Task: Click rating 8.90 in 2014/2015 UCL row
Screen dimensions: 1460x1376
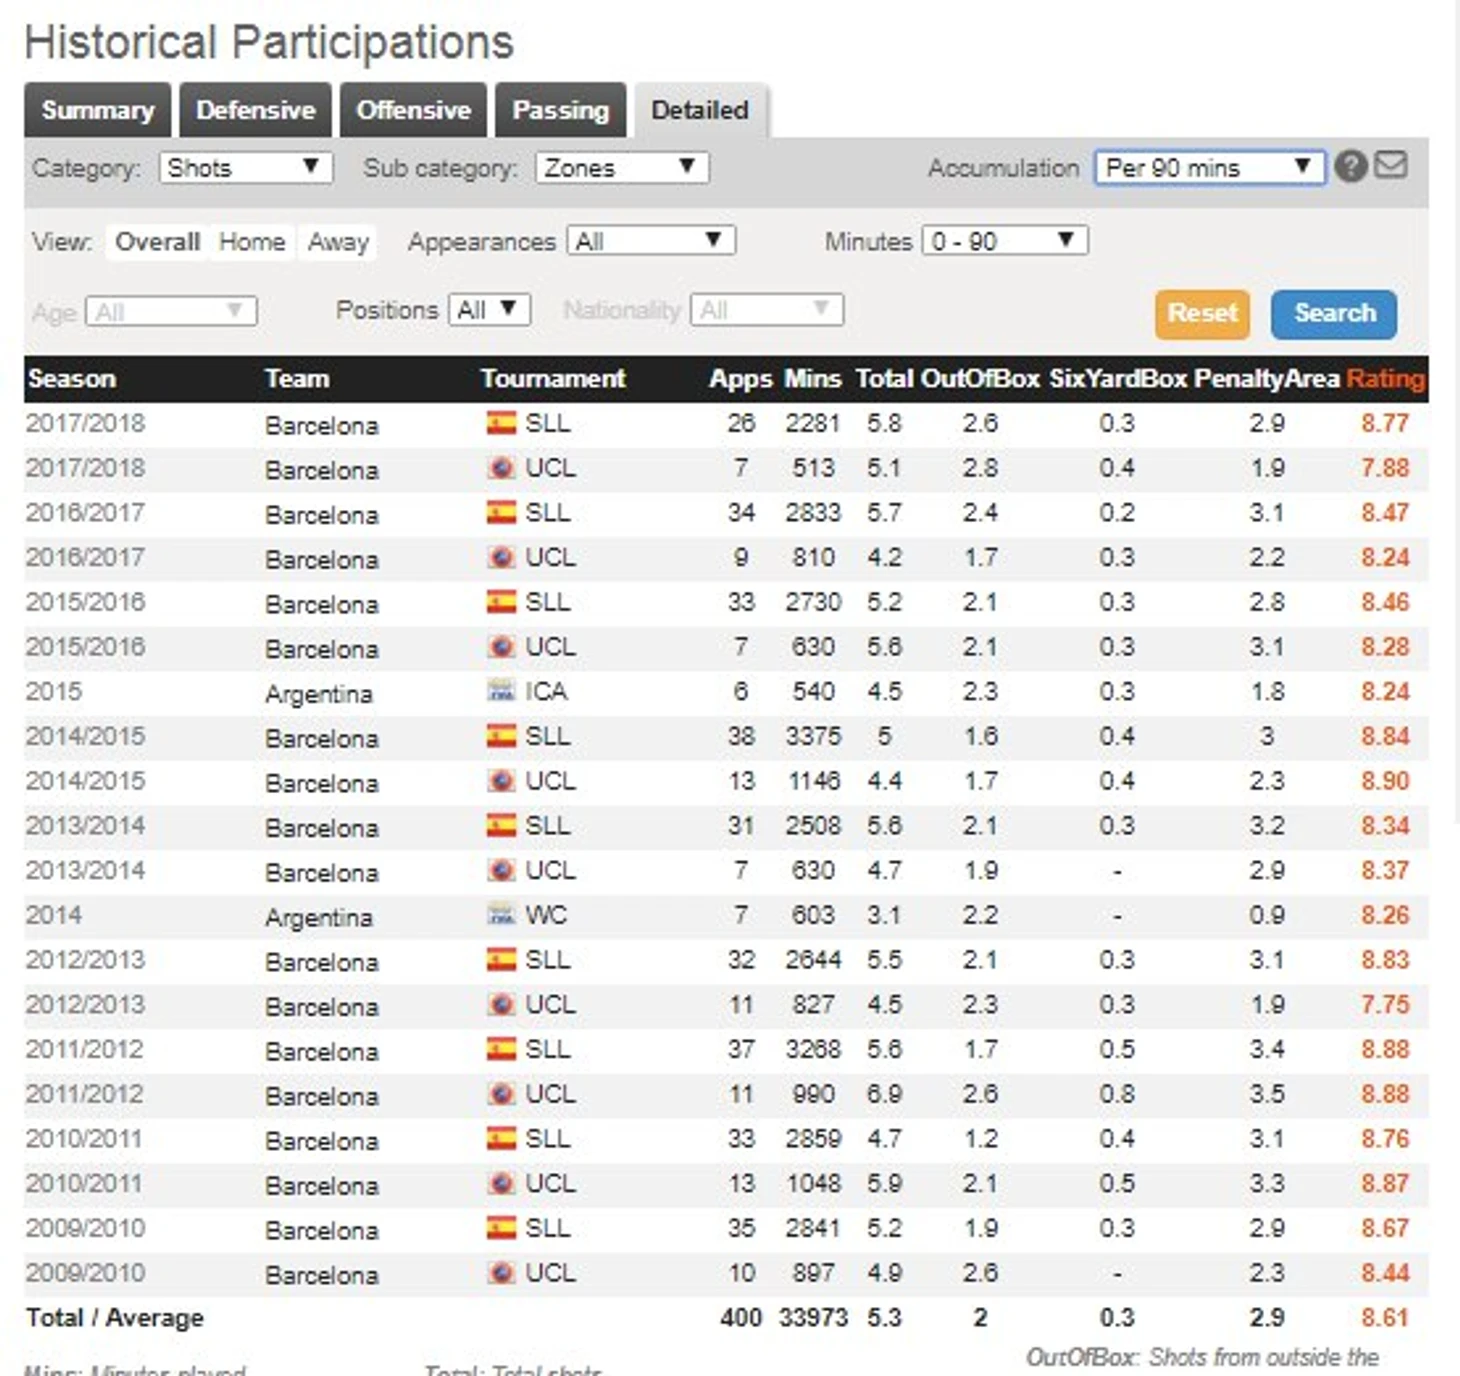Action: [x=1385, y=781]
